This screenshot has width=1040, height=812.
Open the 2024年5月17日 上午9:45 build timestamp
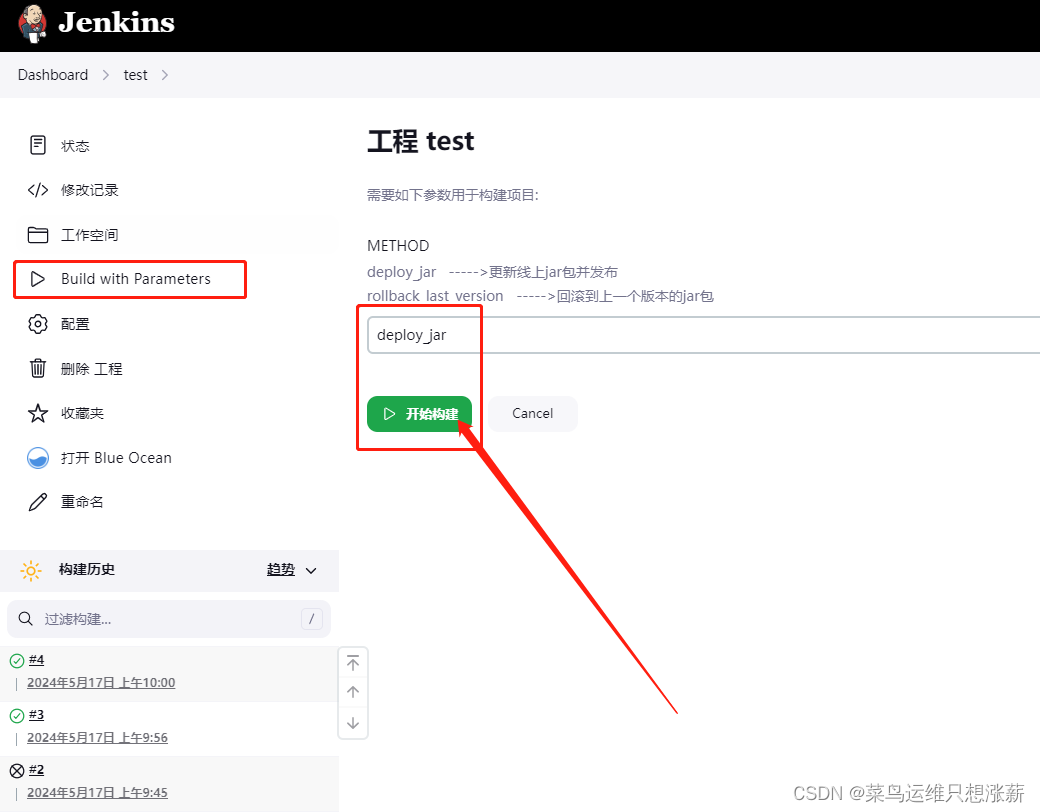pyautogui.click(x=98, y=793)
